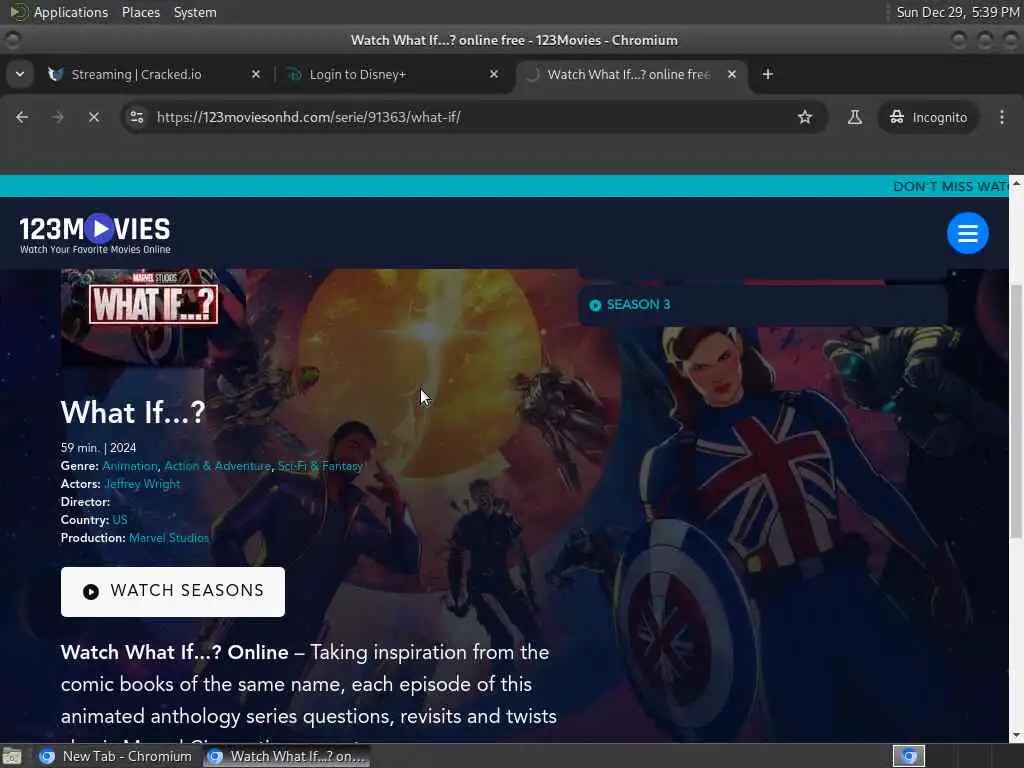This screenshot has width=1024, height=768.
Task: Click the What If...? poster thumbnail
Action: tap(153, 317)
